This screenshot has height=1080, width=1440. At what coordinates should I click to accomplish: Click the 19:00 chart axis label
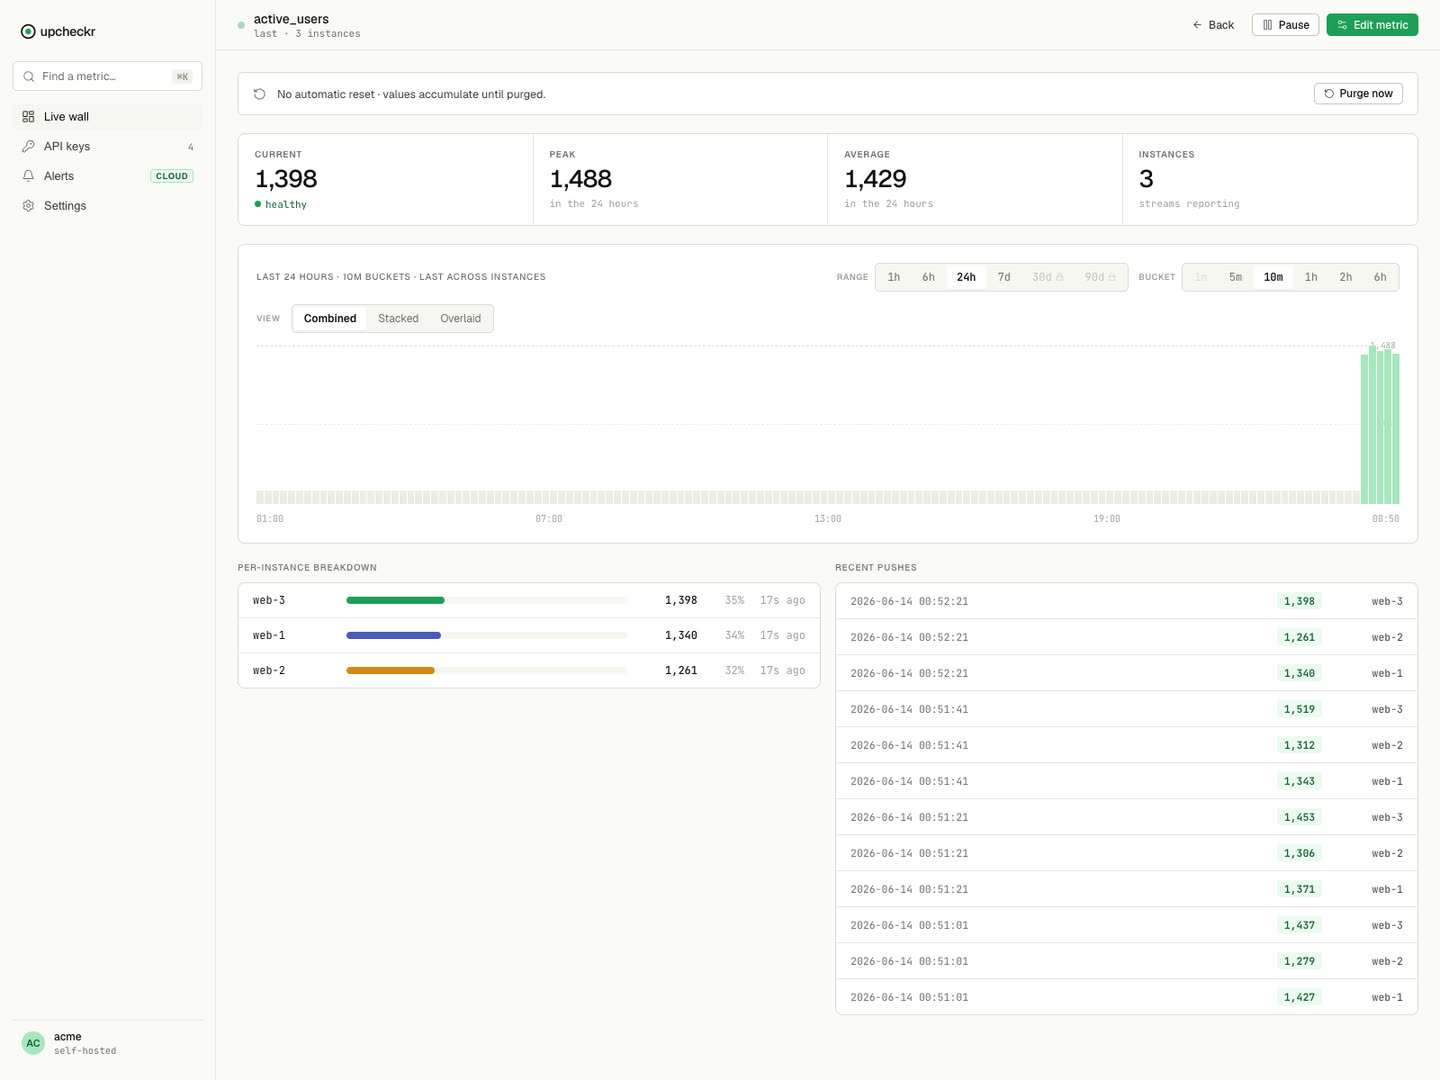point(1107,519)
